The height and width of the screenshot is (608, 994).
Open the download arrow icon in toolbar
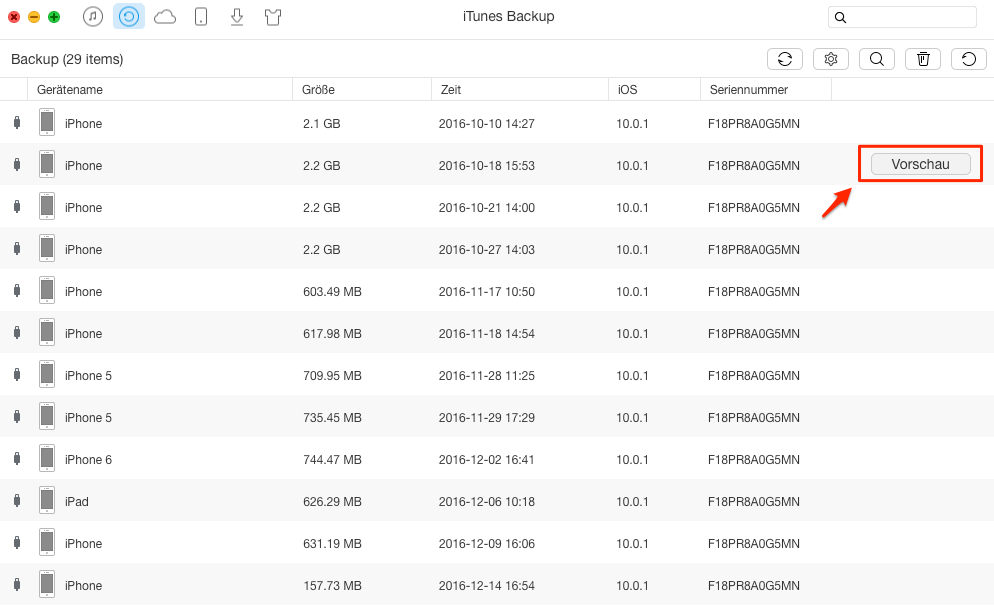click(237, 17)
